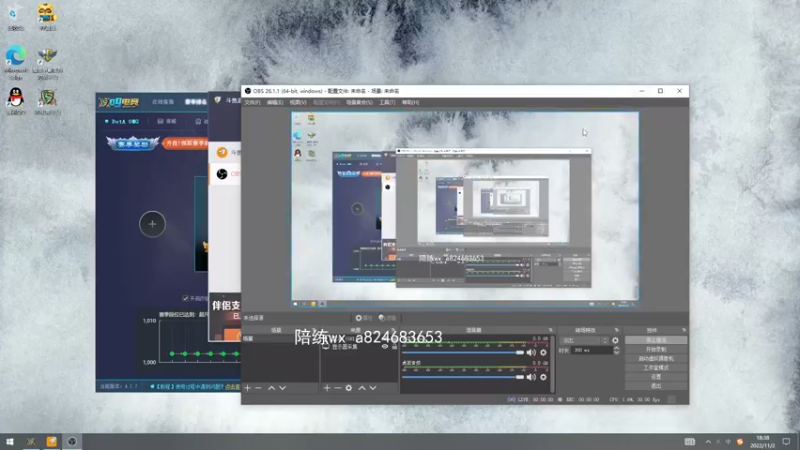Remove the selected source with minus icon
The width and height of the screenshot is (800, 450).
pyautogui.click(x=337, y=388)
